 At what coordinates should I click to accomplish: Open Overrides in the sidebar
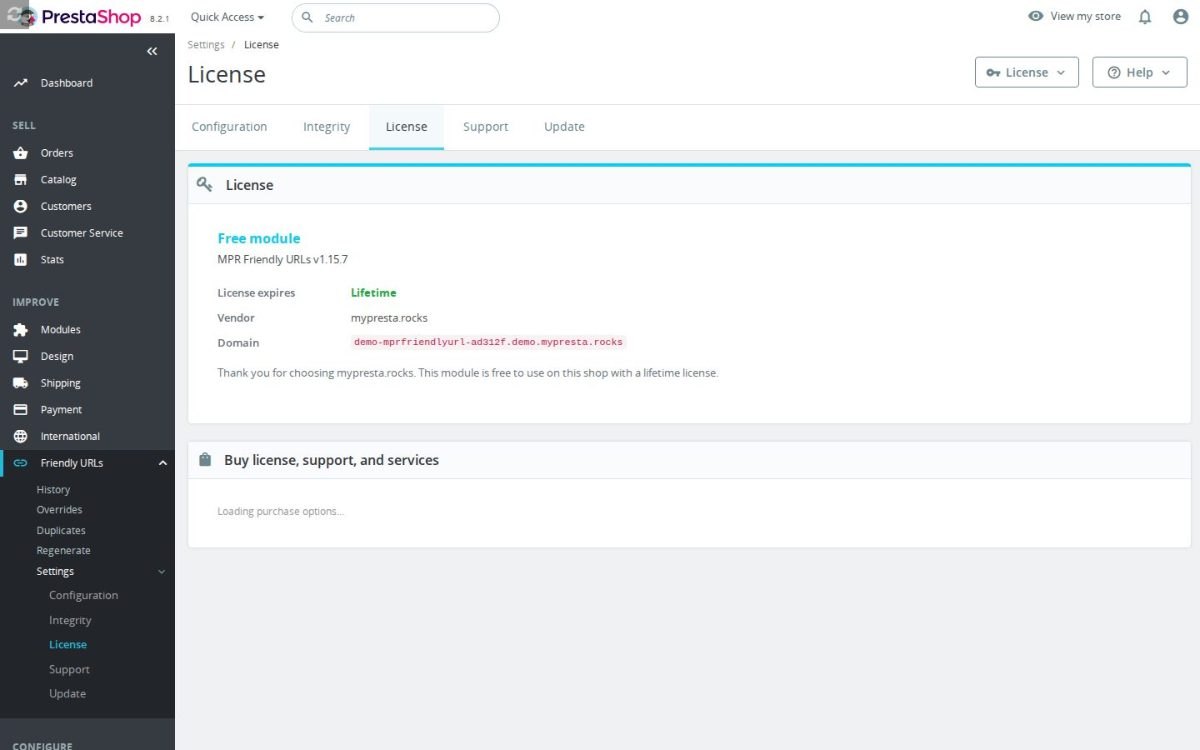pos(59,510)
